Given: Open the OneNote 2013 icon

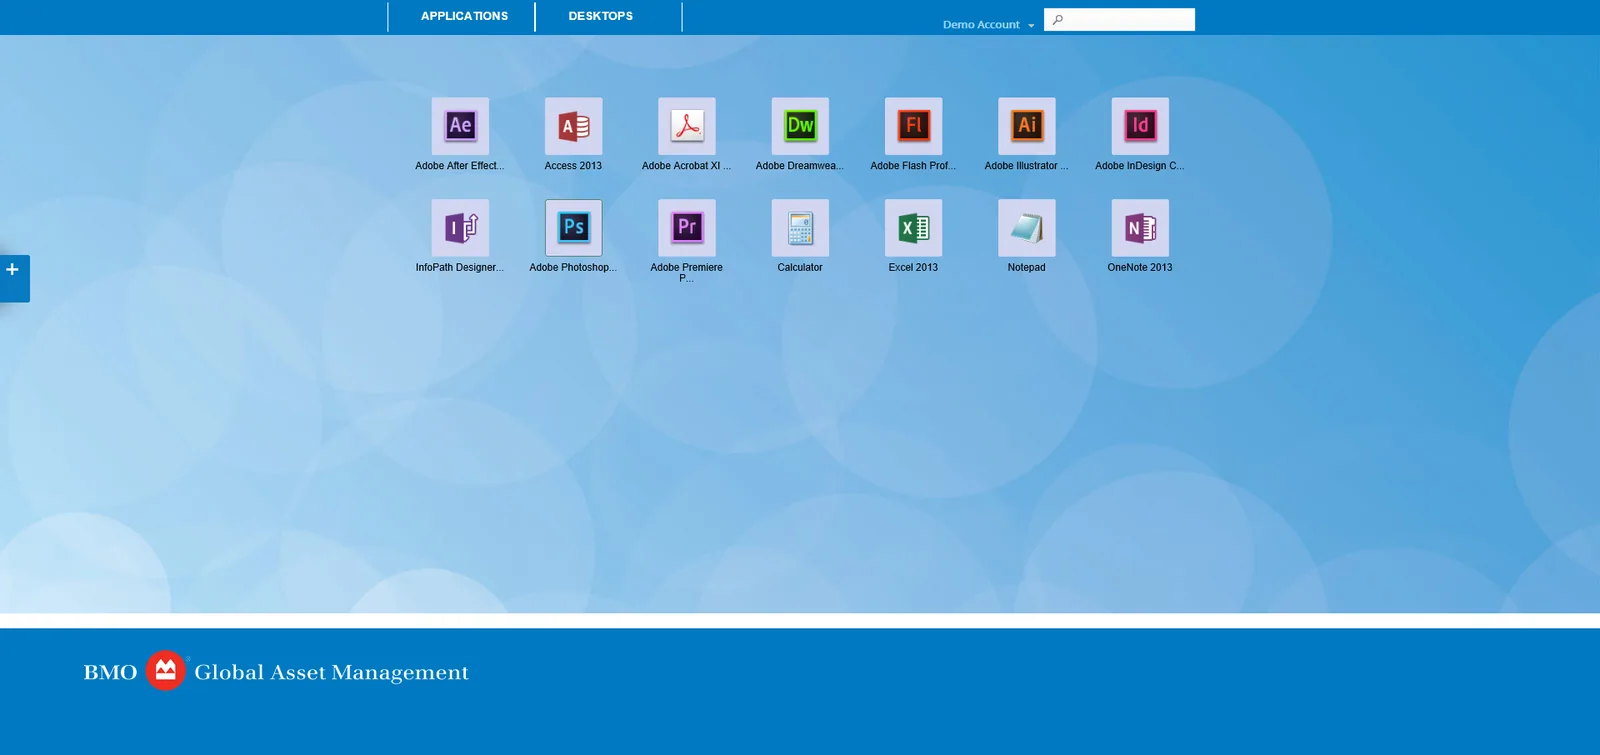Looking at the screenshot, I should click(1140, 228).
